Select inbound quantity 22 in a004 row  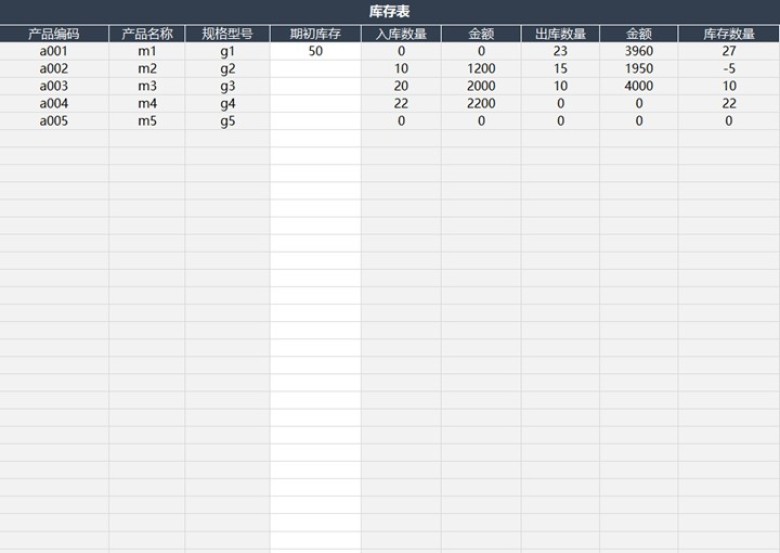(x=401, y=103)
